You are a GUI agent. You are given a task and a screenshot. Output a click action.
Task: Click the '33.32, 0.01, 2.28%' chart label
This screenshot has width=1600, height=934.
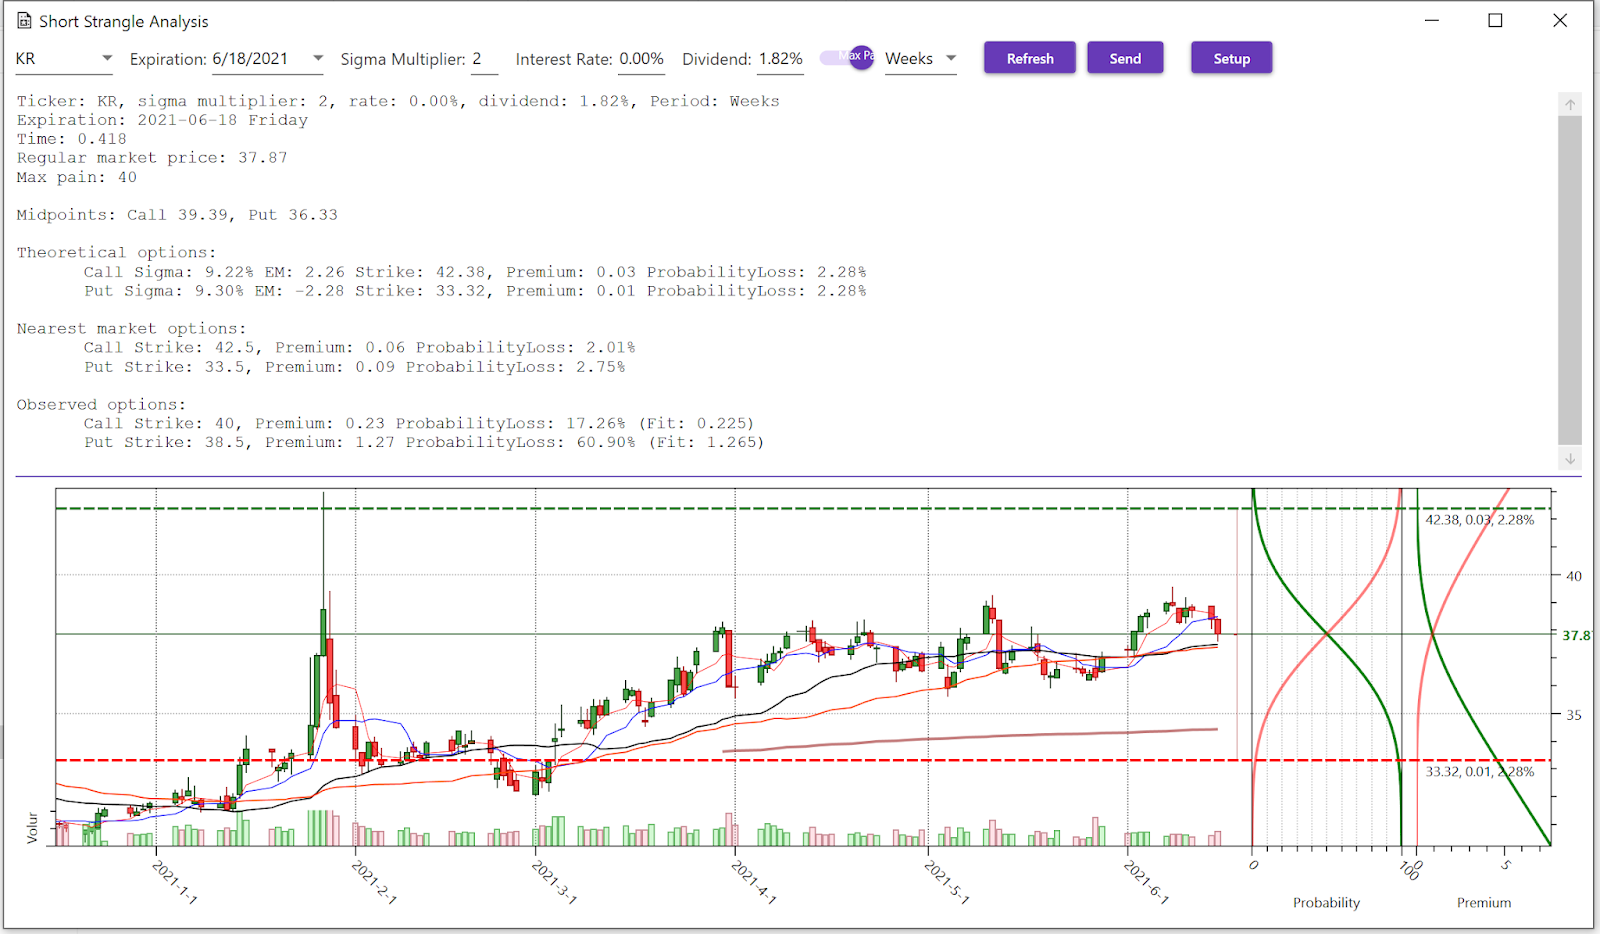tap(1479, 772)
